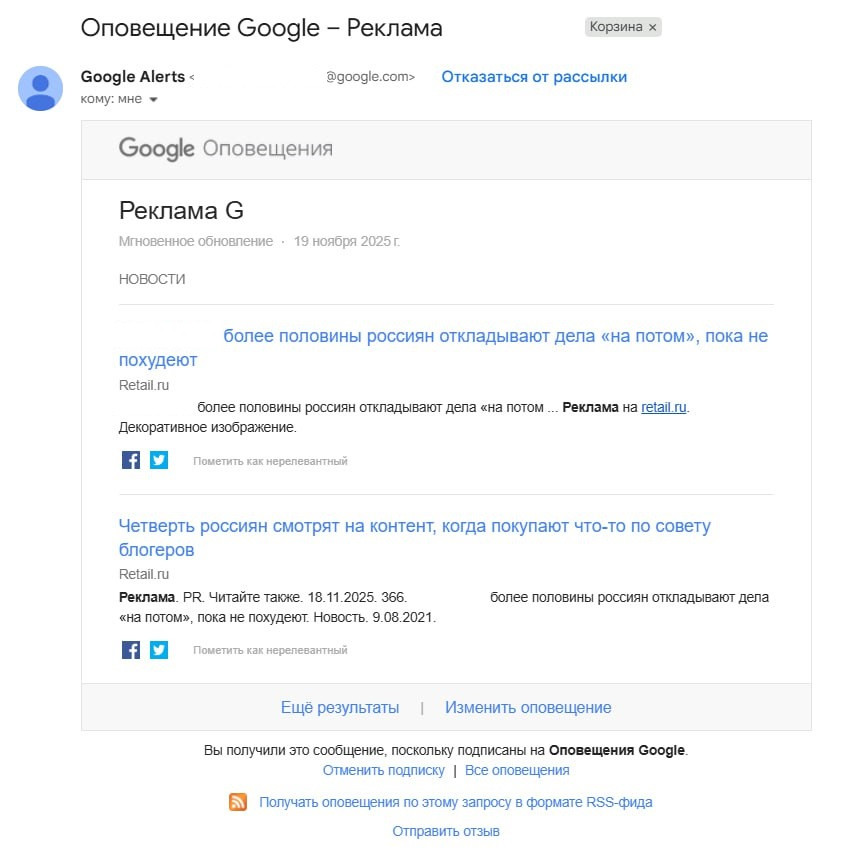Screen dimensions: 858x862
Task: Open 'Все оповещения' link
Action: click(x=517, y=771)
